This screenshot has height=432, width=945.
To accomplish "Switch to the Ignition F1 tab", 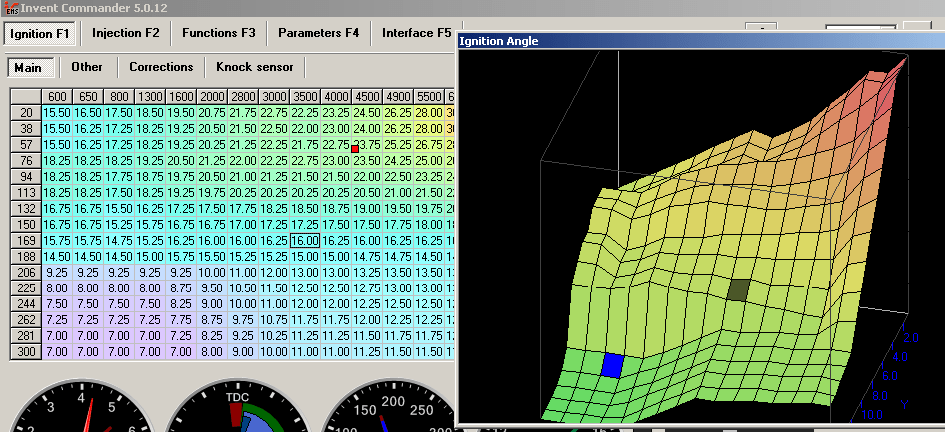I will 40,33.
